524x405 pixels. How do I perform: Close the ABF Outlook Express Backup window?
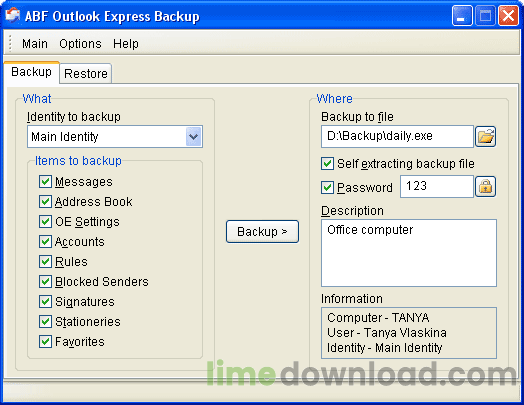click(508, 16)
